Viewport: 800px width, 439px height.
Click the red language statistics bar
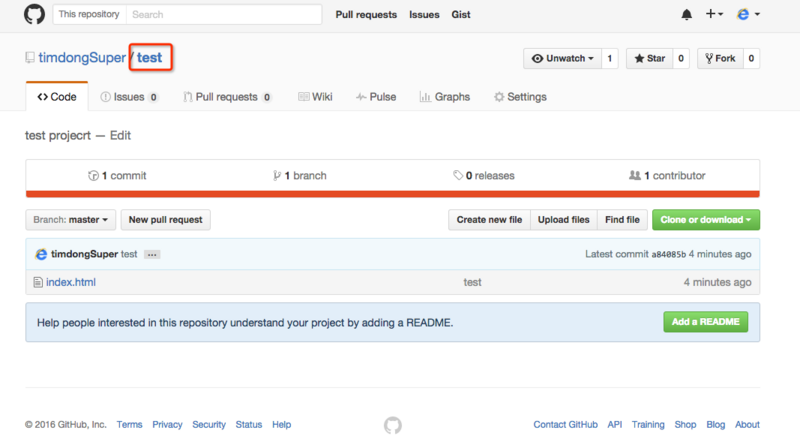click(x=393, y=194)
